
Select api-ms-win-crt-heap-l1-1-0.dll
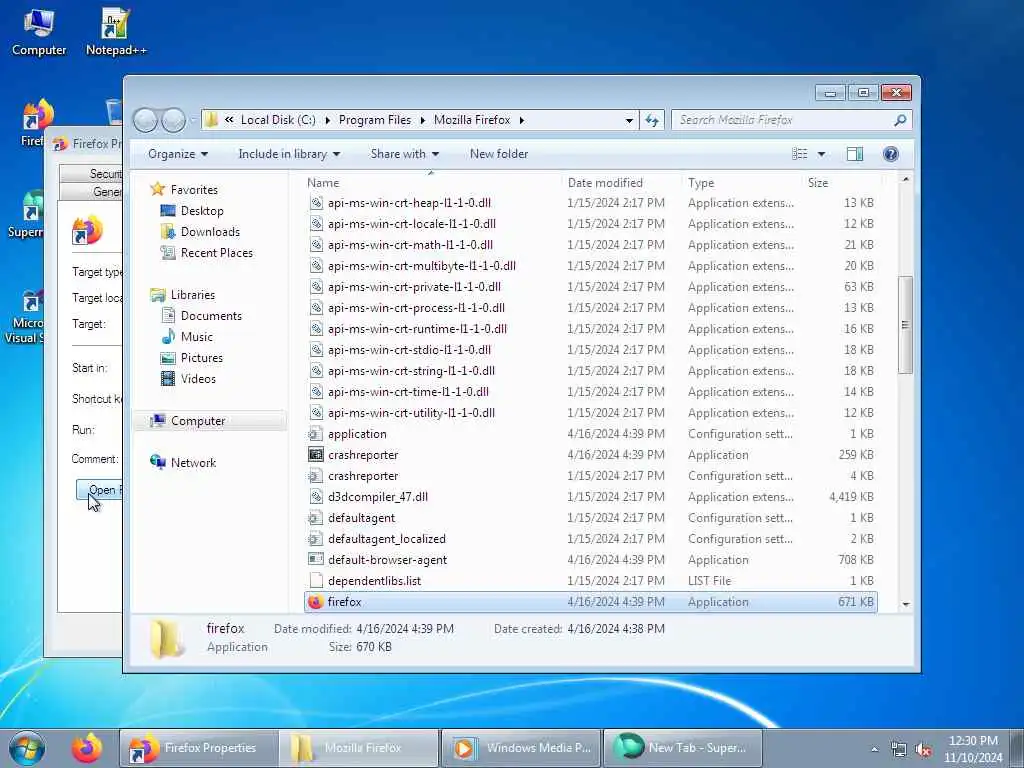click(590, 202)
